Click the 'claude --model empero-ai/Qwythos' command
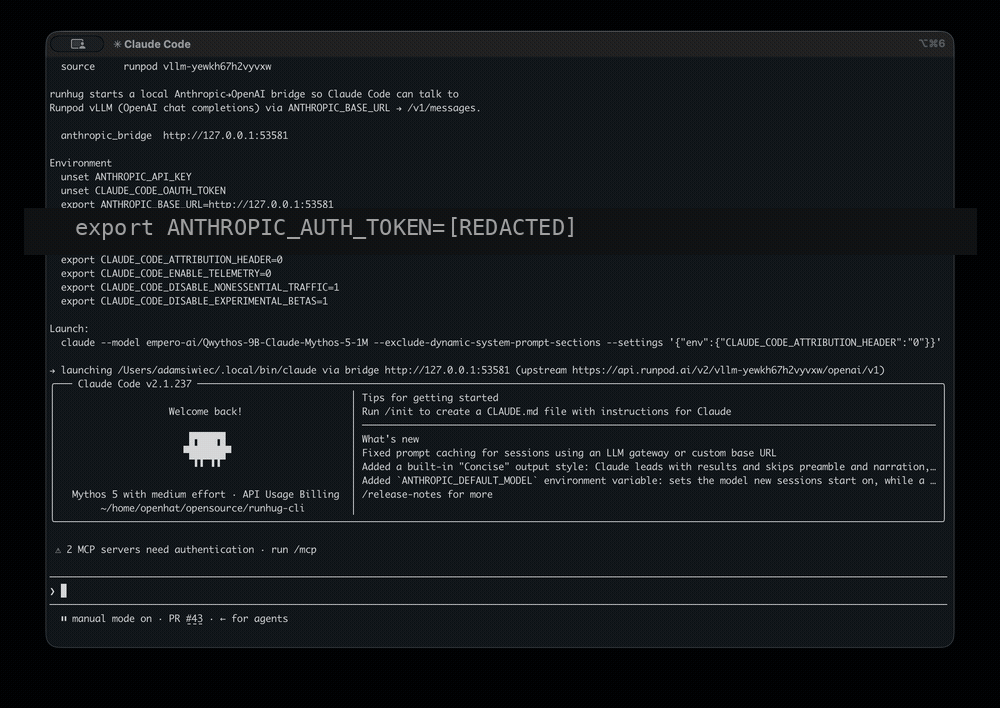 [501, 343]
